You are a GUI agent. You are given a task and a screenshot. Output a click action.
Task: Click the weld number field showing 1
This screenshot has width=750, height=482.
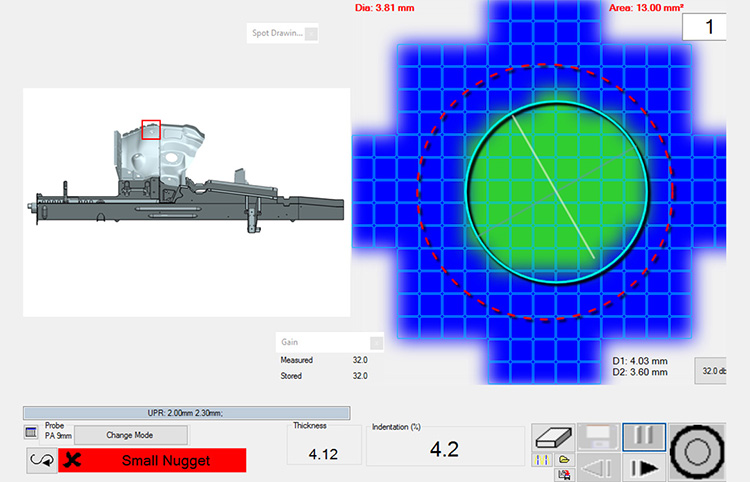tap(709, 27)
